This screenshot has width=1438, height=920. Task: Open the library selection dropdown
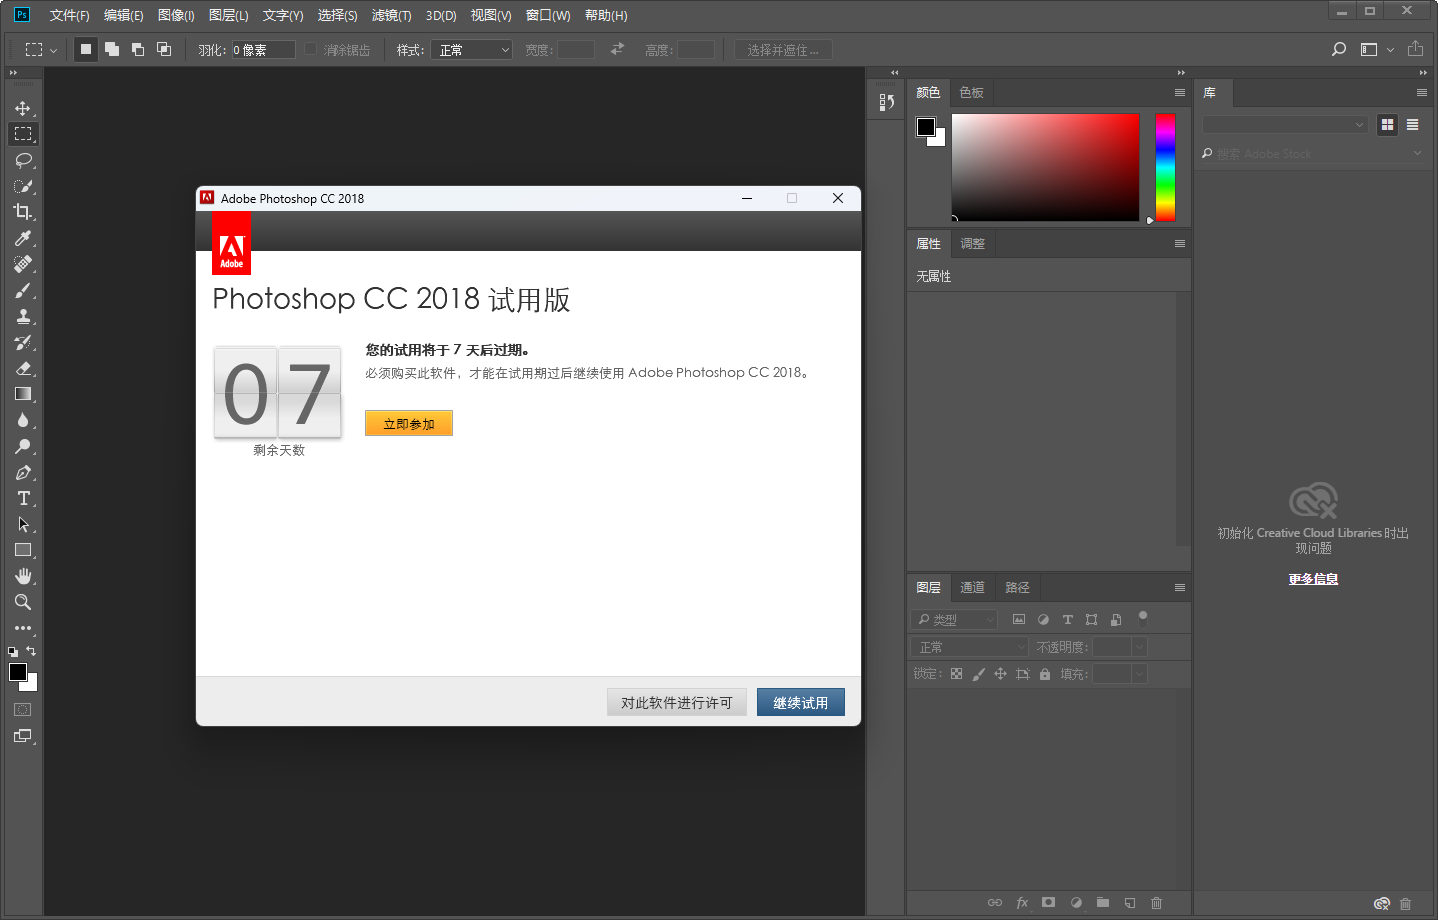tap(1285, 125)
